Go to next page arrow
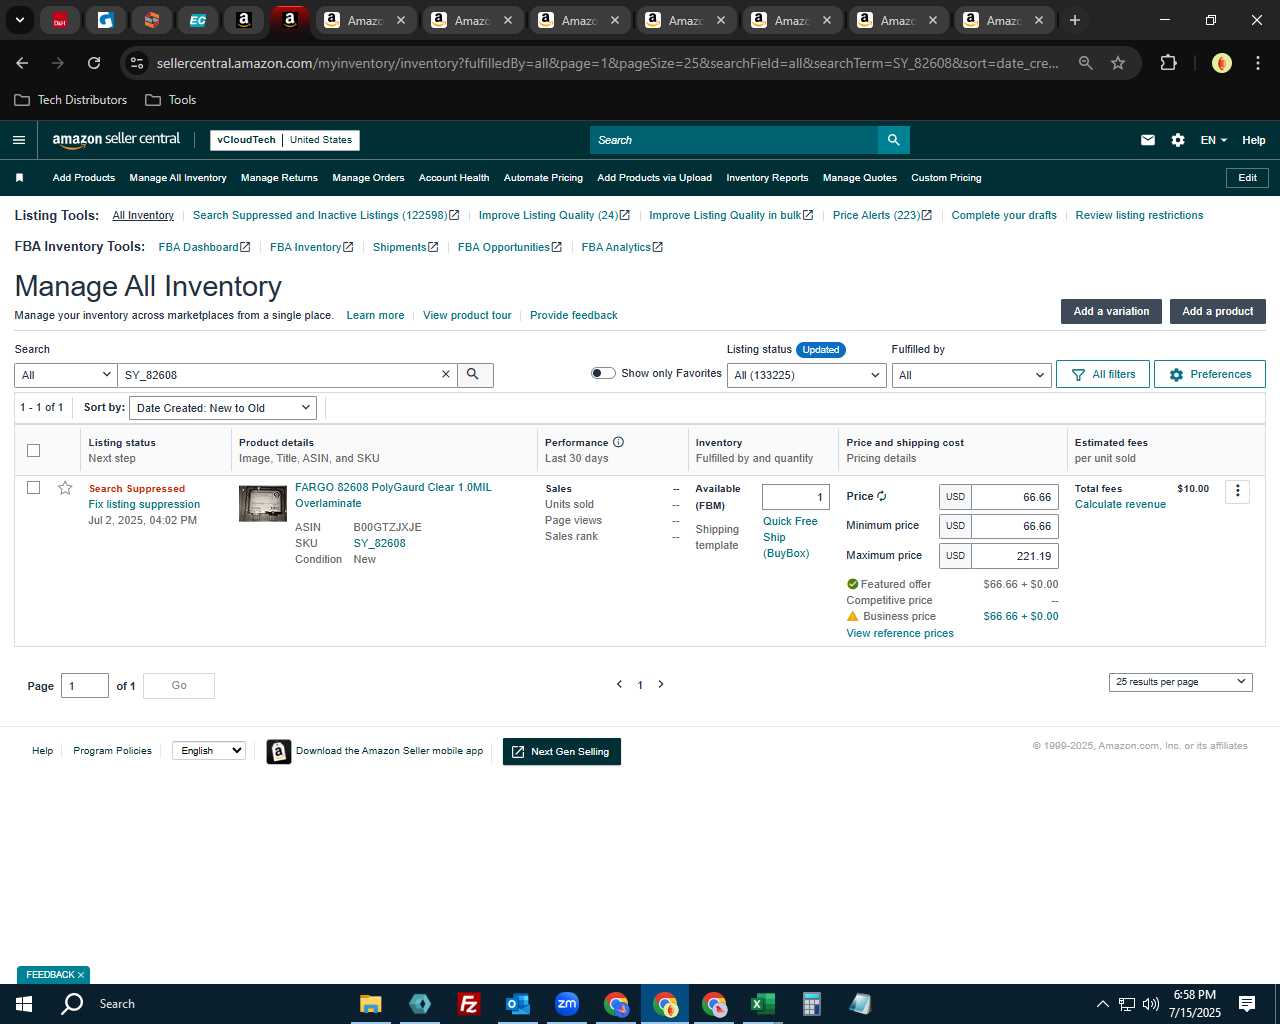 (661, 685)
